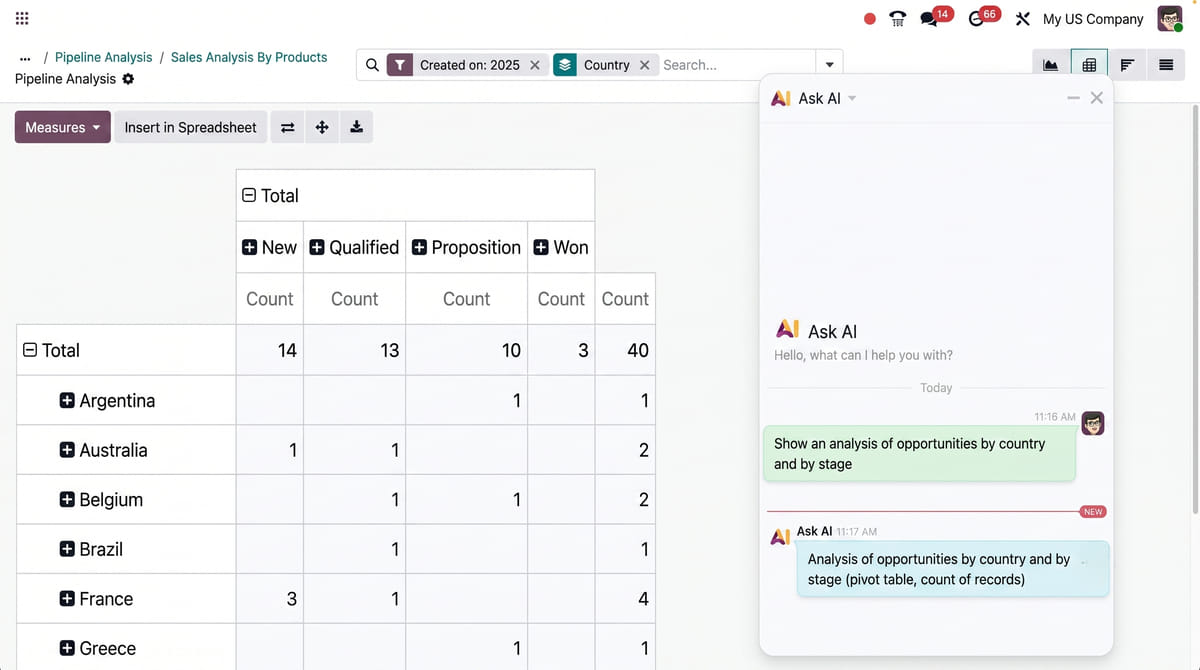Switch to graph view
The width and height of the screenshot is (1200, 670).
pyautogui.click(x=1050, y=65)
